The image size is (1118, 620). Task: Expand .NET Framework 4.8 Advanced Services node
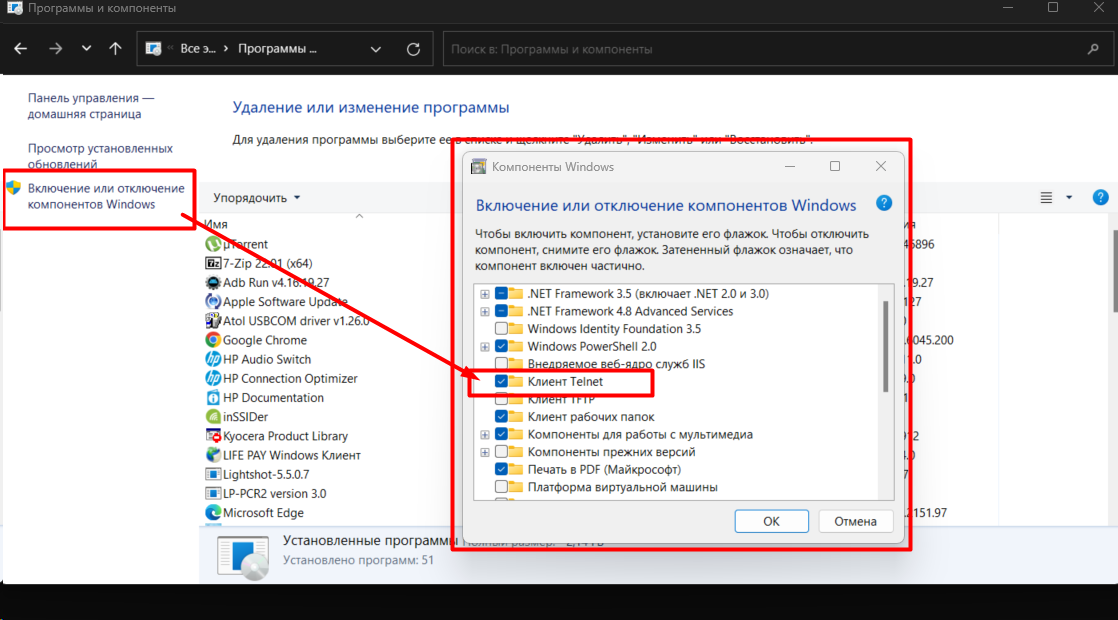point(485,312)
